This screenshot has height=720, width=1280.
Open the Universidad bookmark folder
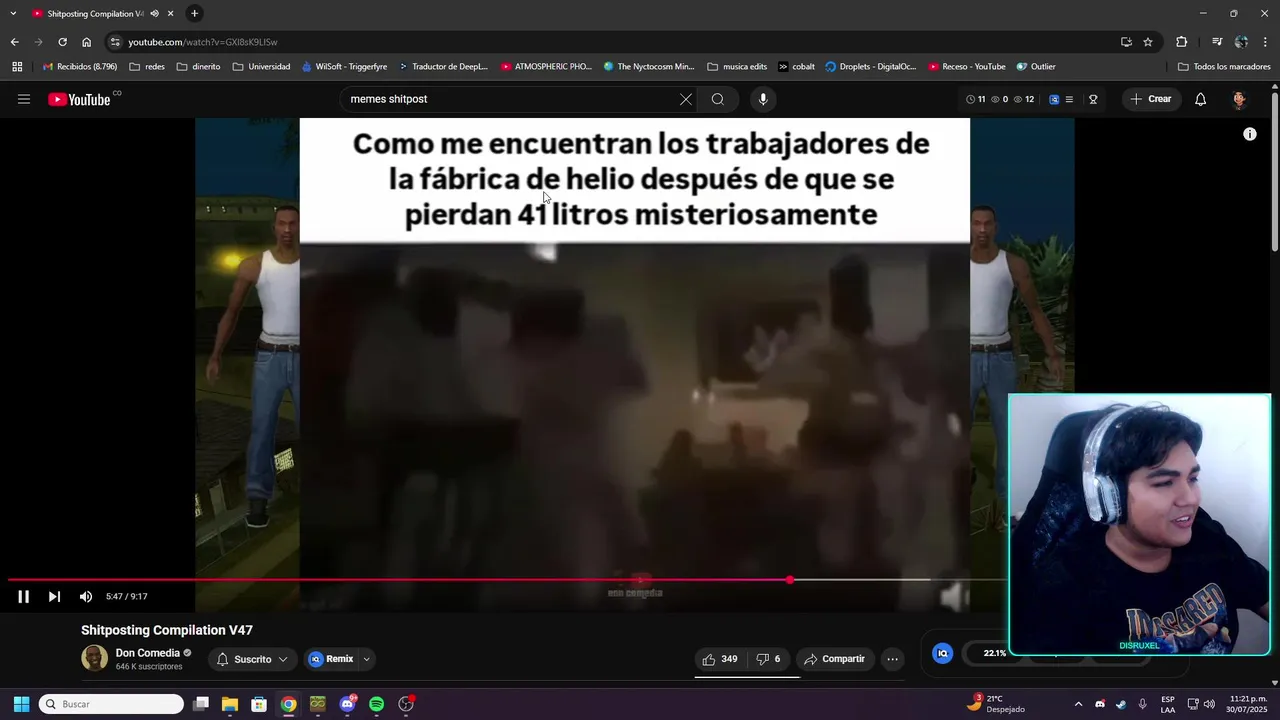tap(261, 67)
